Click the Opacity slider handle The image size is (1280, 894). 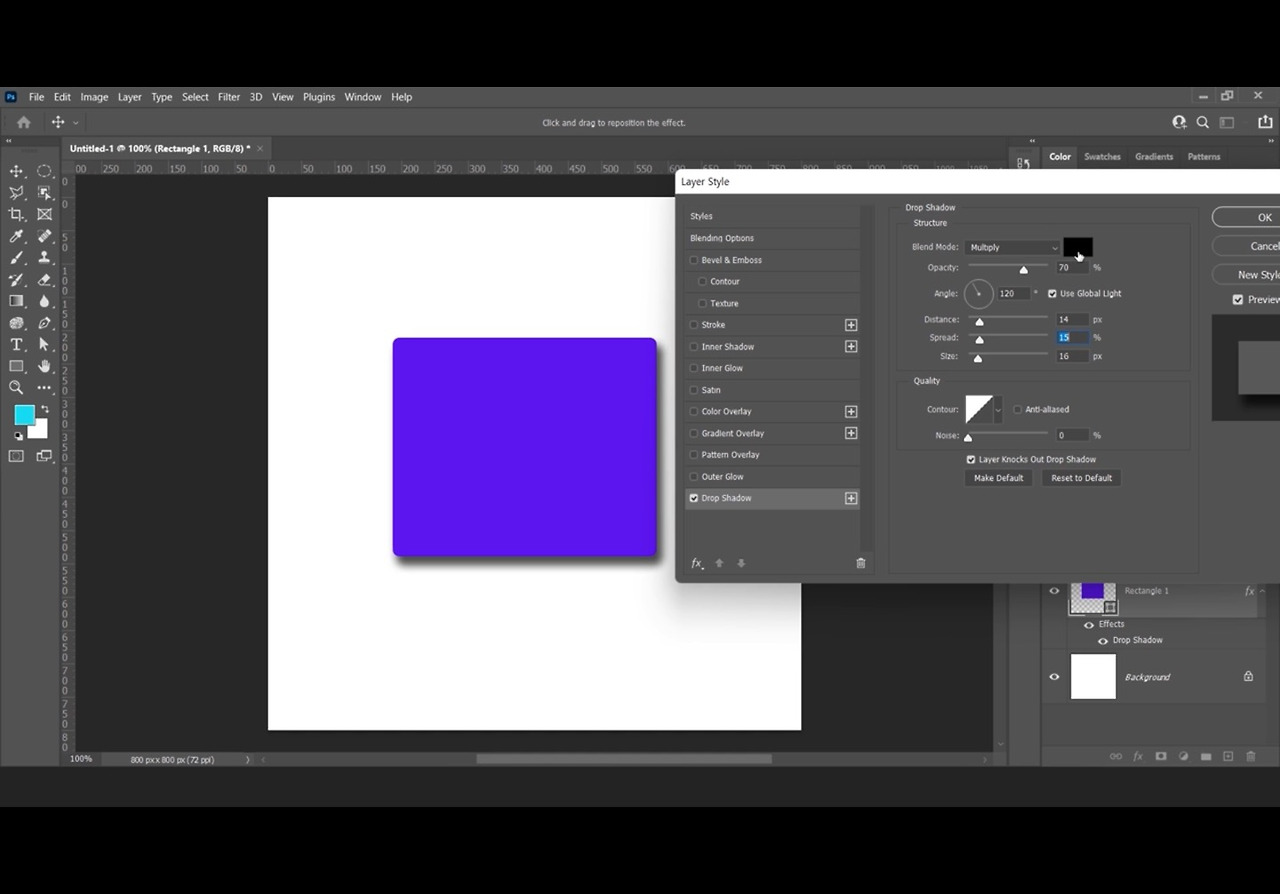click(x=1023, y=270)
